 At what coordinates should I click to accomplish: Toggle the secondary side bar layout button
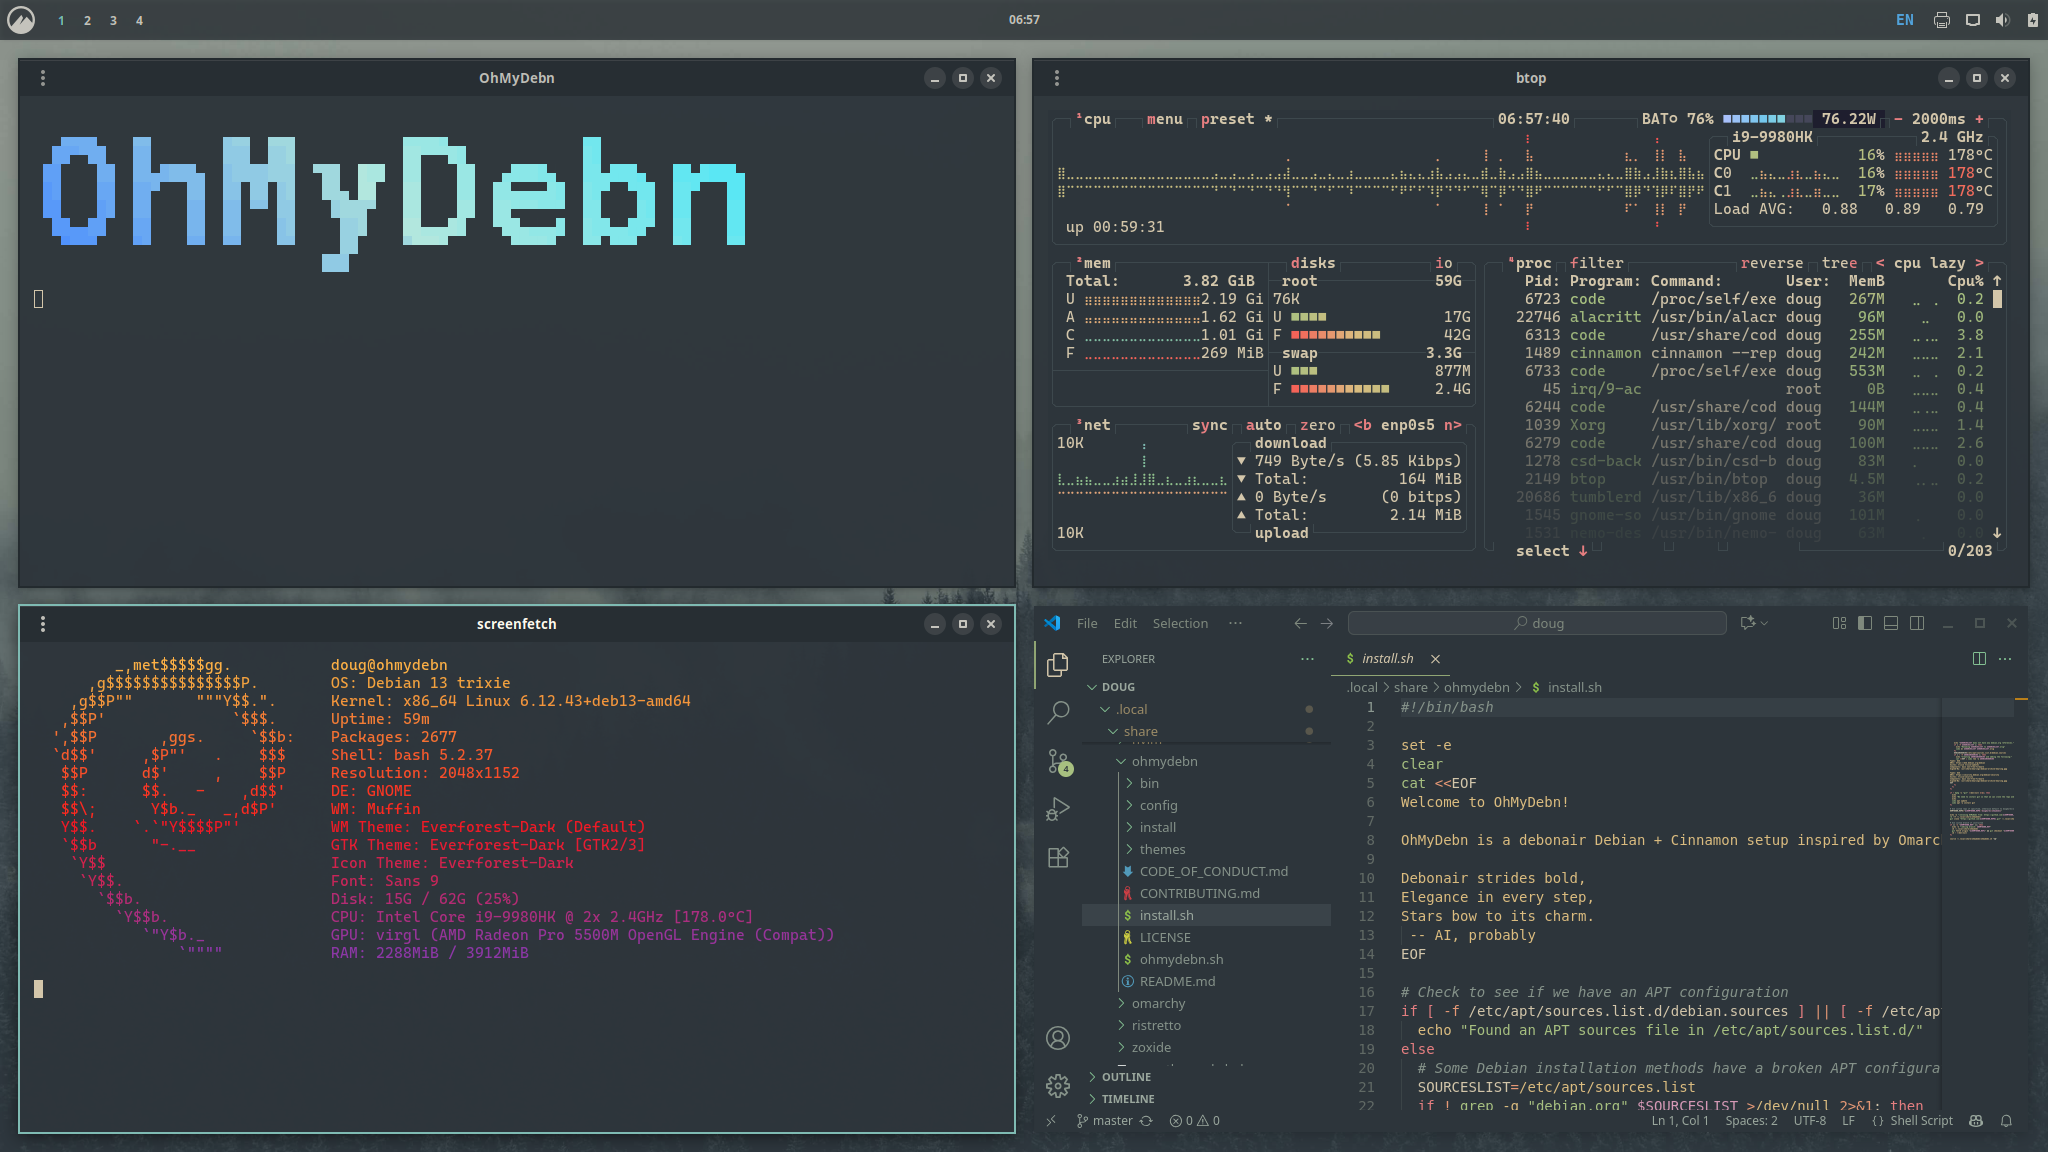point(1917,623)
